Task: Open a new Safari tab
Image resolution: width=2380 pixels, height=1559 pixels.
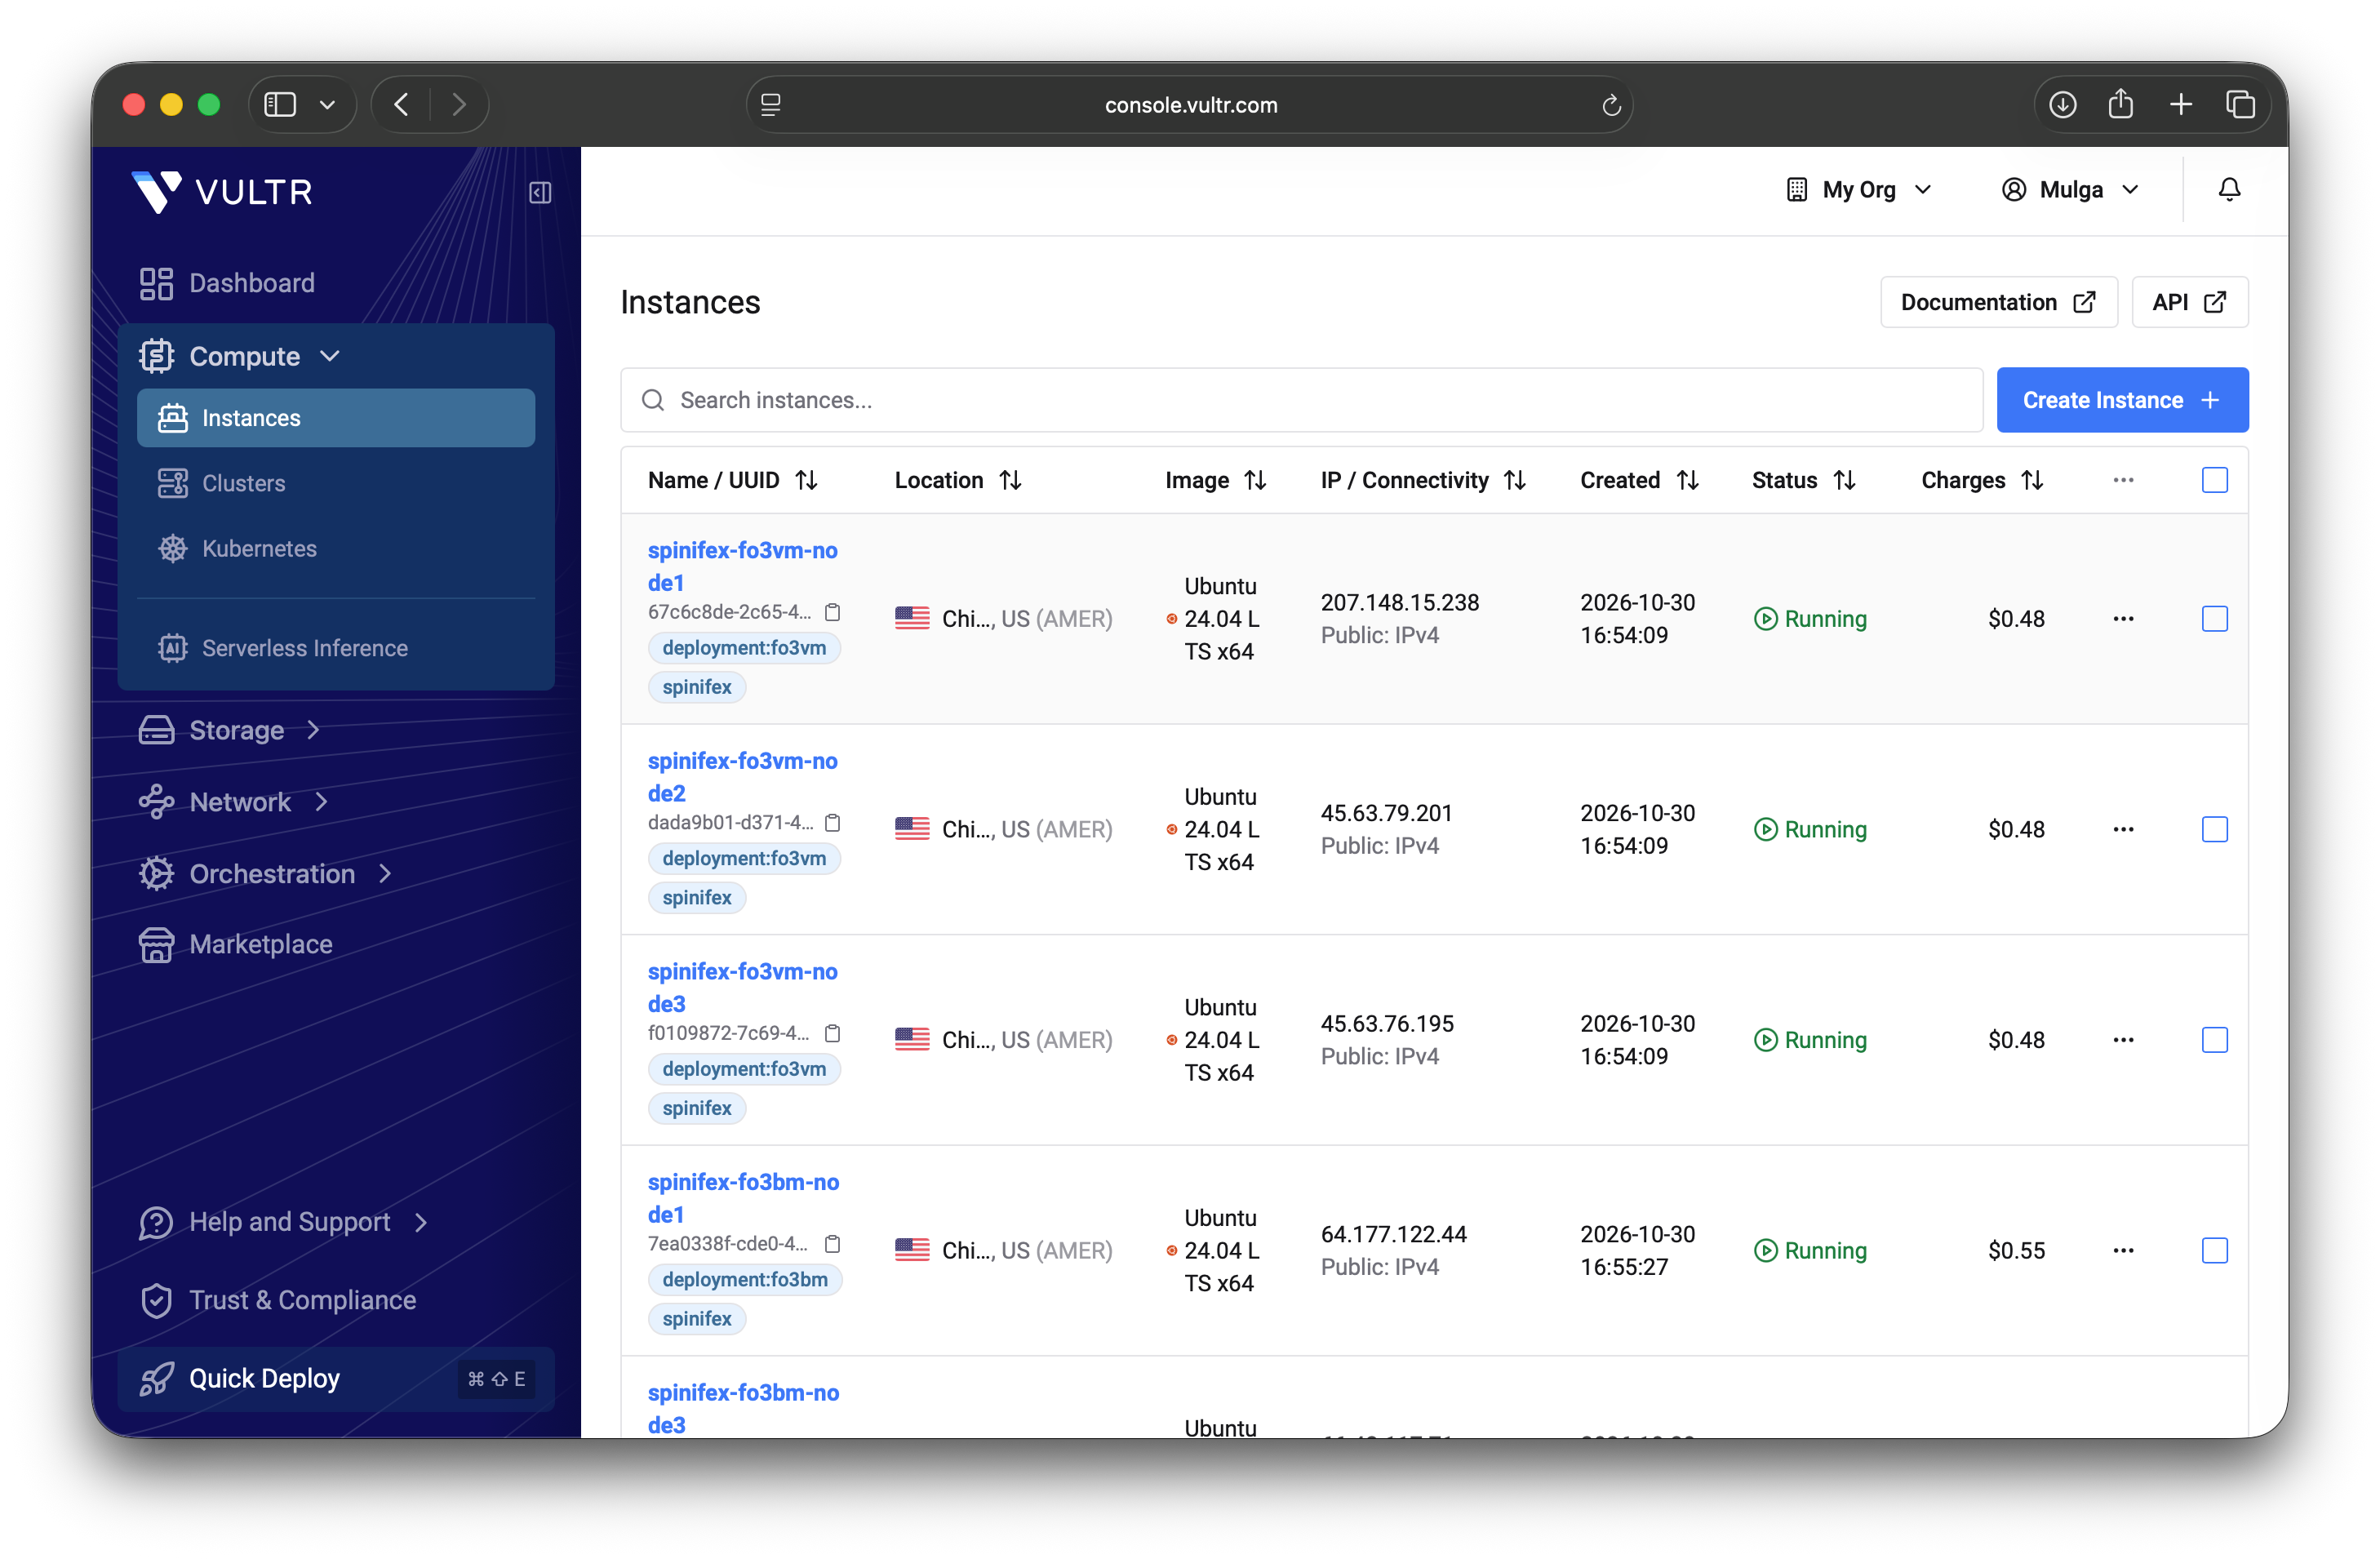Action: click(x=2180, y=104)
